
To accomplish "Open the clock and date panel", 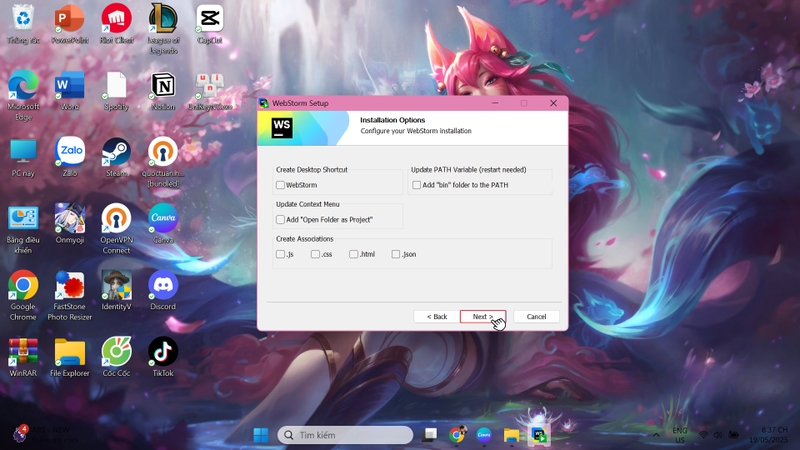I will click(768, 435).
